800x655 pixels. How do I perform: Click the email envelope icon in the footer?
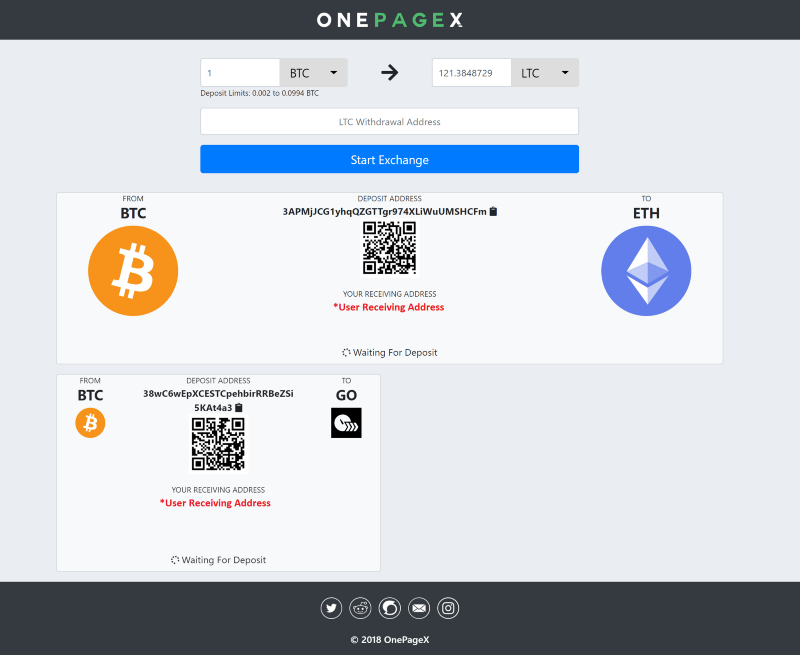click(x=419, y=608)
